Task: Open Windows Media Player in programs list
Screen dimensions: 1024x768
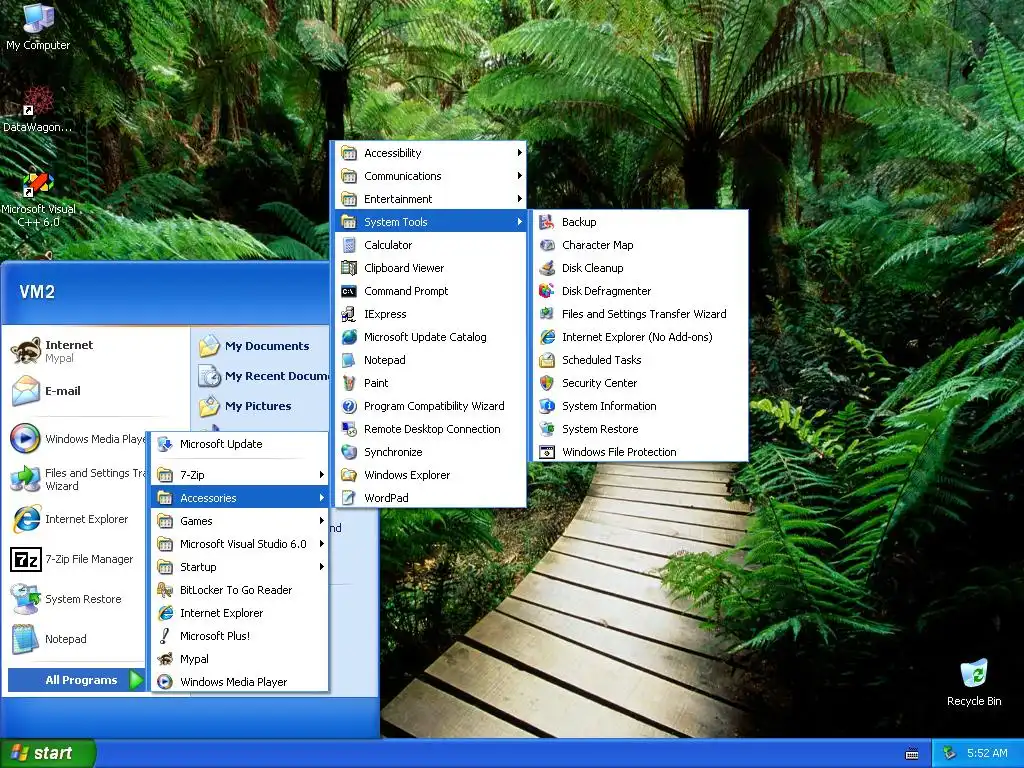Action: 240,682
